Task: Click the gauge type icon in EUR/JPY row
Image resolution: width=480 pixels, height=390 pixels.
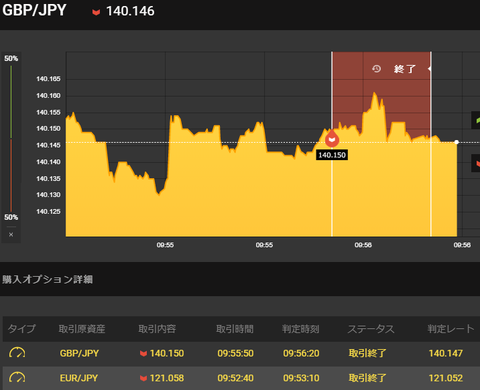Action: point(17,378)
